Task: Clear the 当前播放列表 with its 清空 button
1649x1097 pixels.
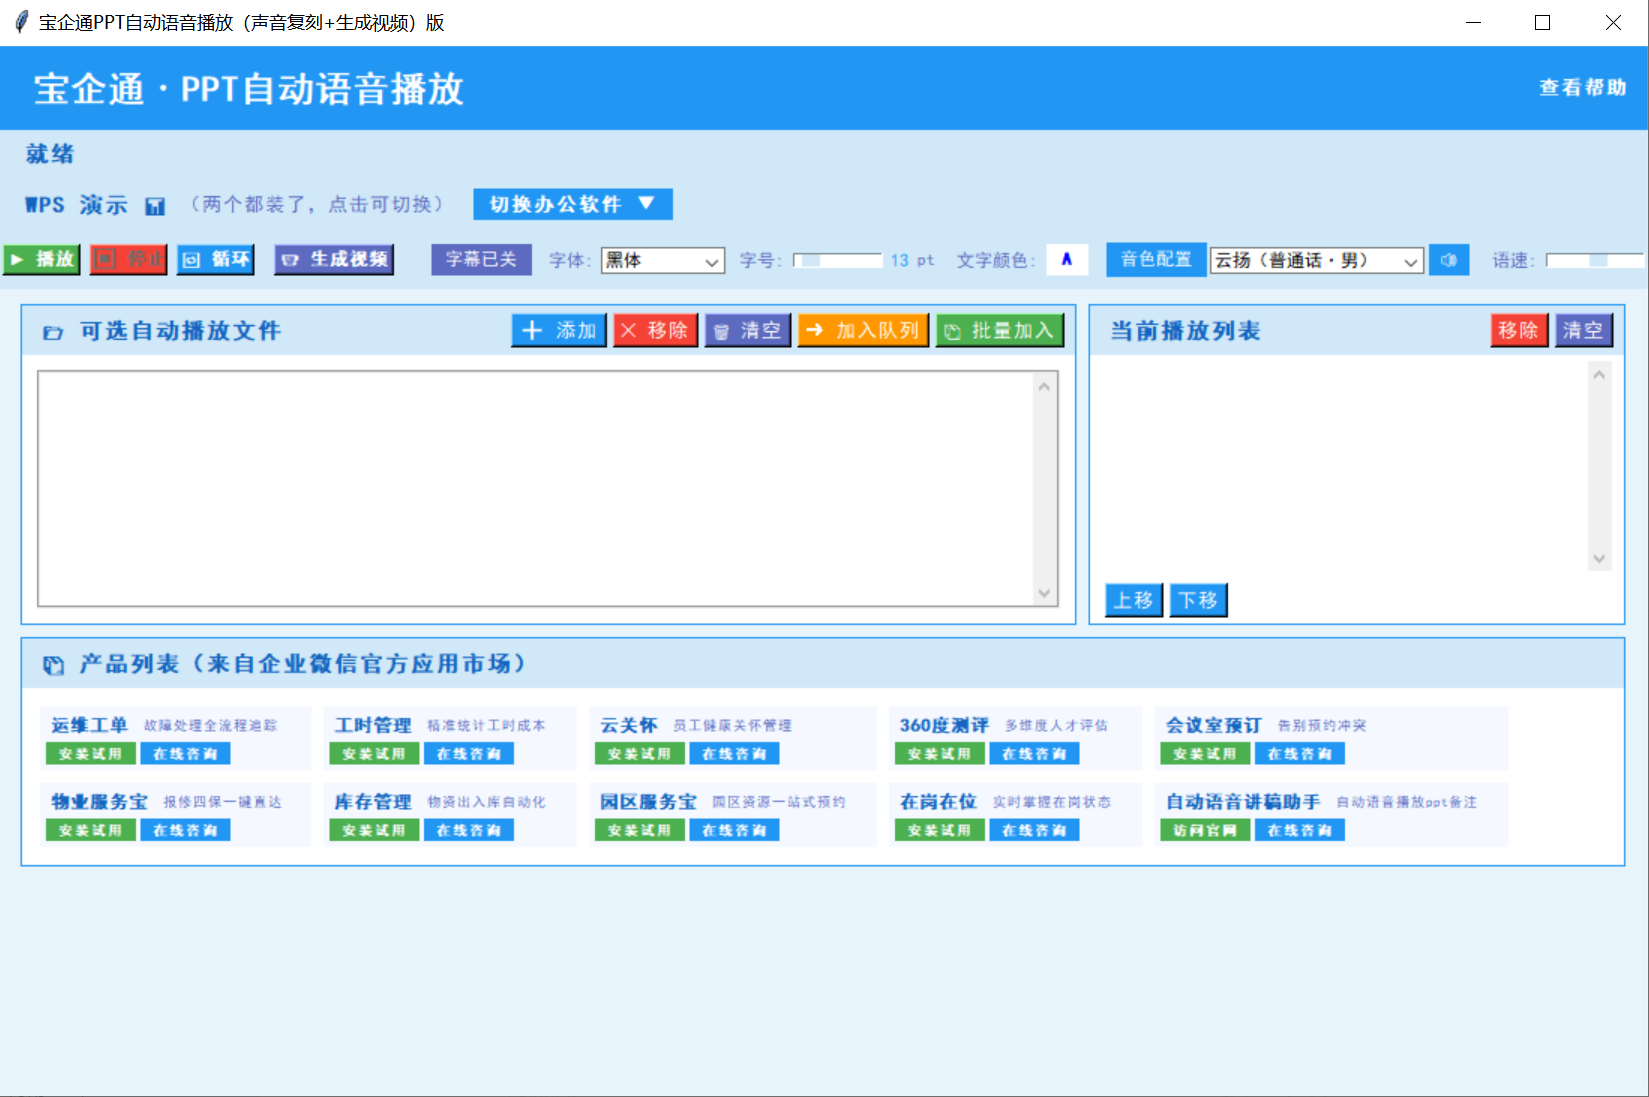Action: coord(1584,331)
